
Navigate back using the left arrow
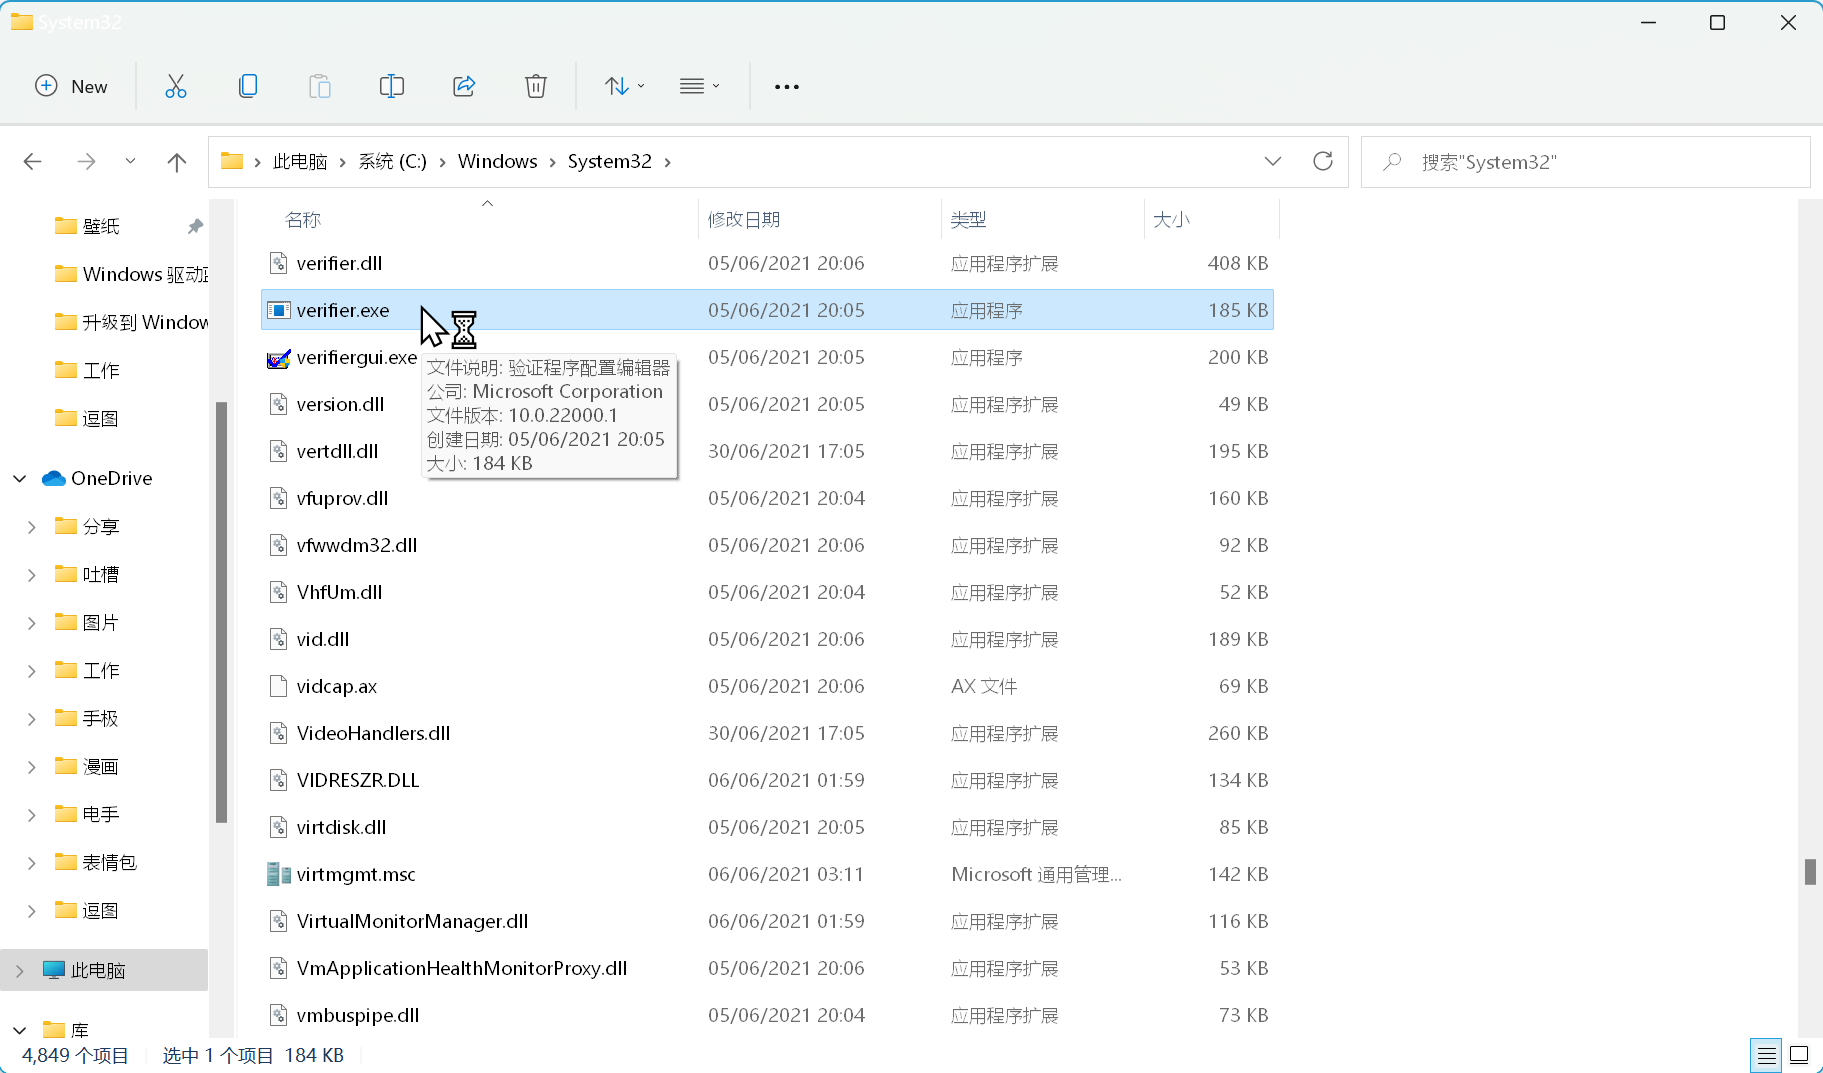point(32,161)
